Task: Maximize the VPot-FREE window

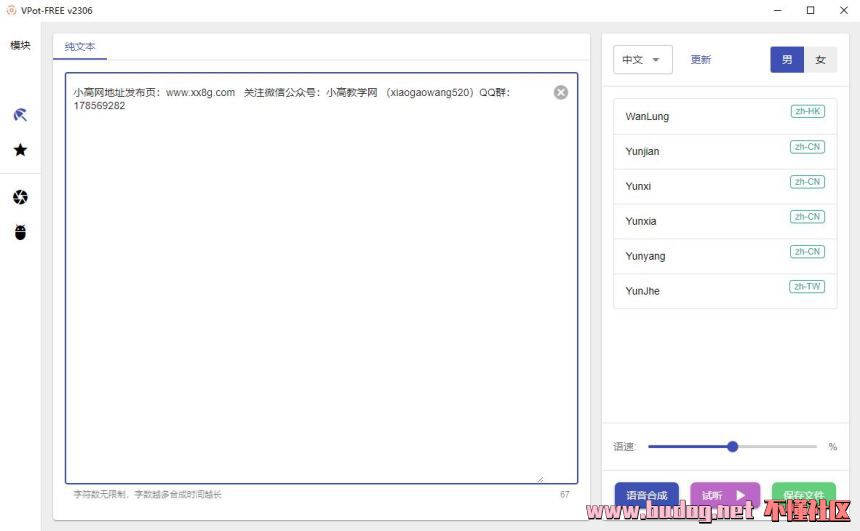Action: coord(810,10)
